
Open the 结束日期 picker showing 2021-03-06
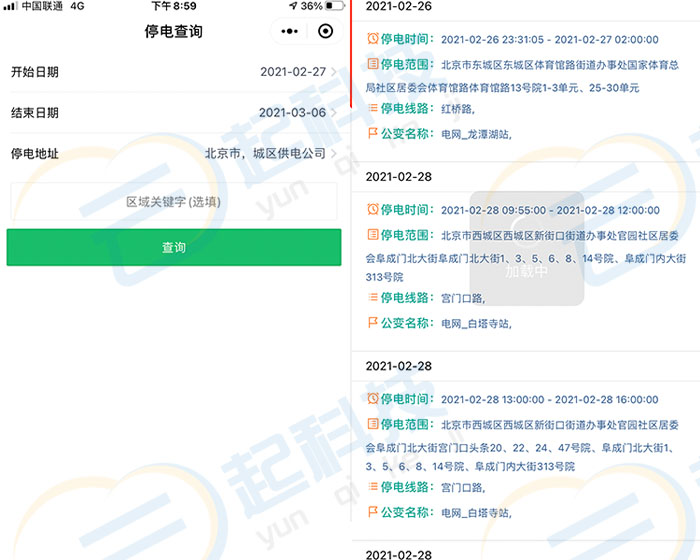[x=174, y=113]
